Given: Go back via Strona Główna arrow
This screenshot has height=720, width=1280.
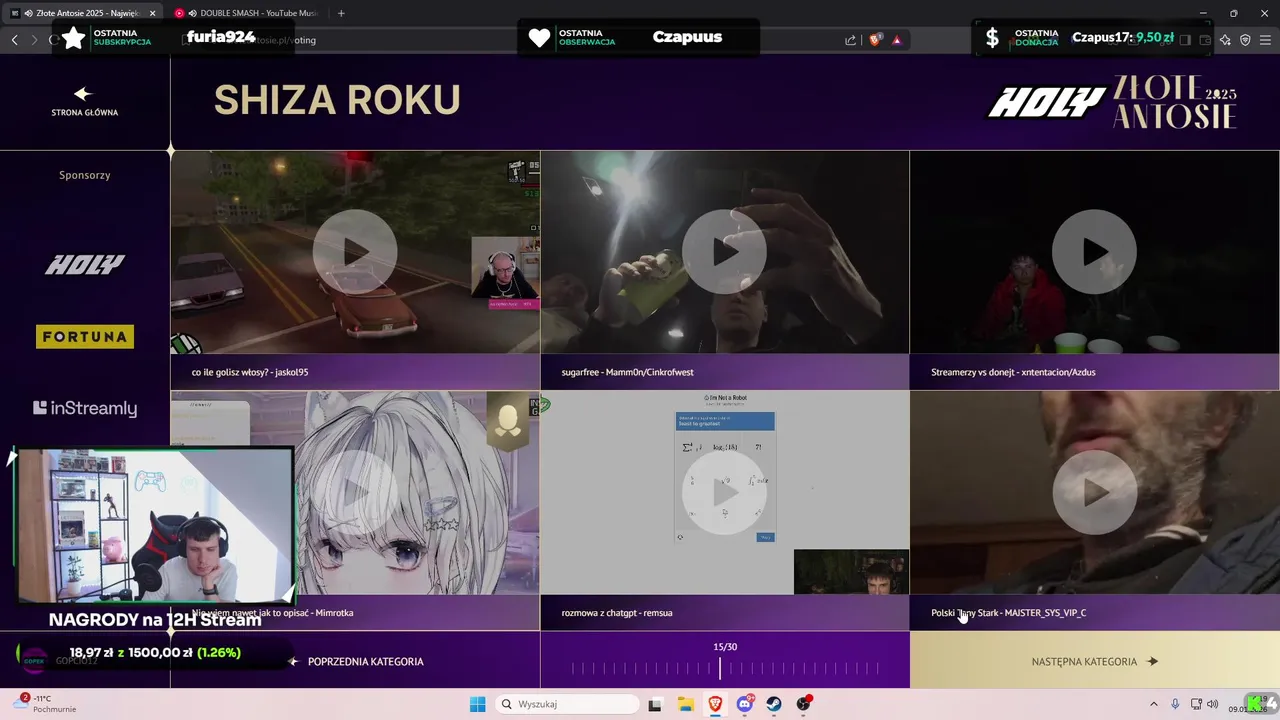Looking at the screenshot, I should tap(84, 101).
